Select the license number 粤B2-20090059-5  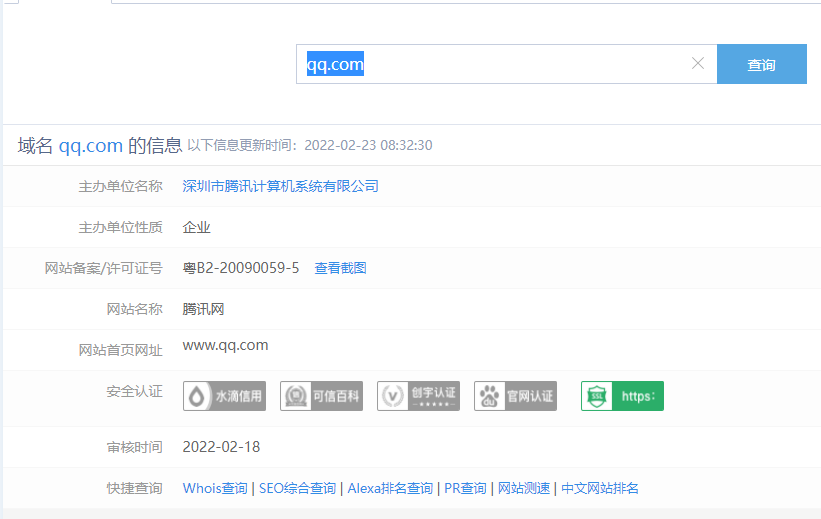241,268
